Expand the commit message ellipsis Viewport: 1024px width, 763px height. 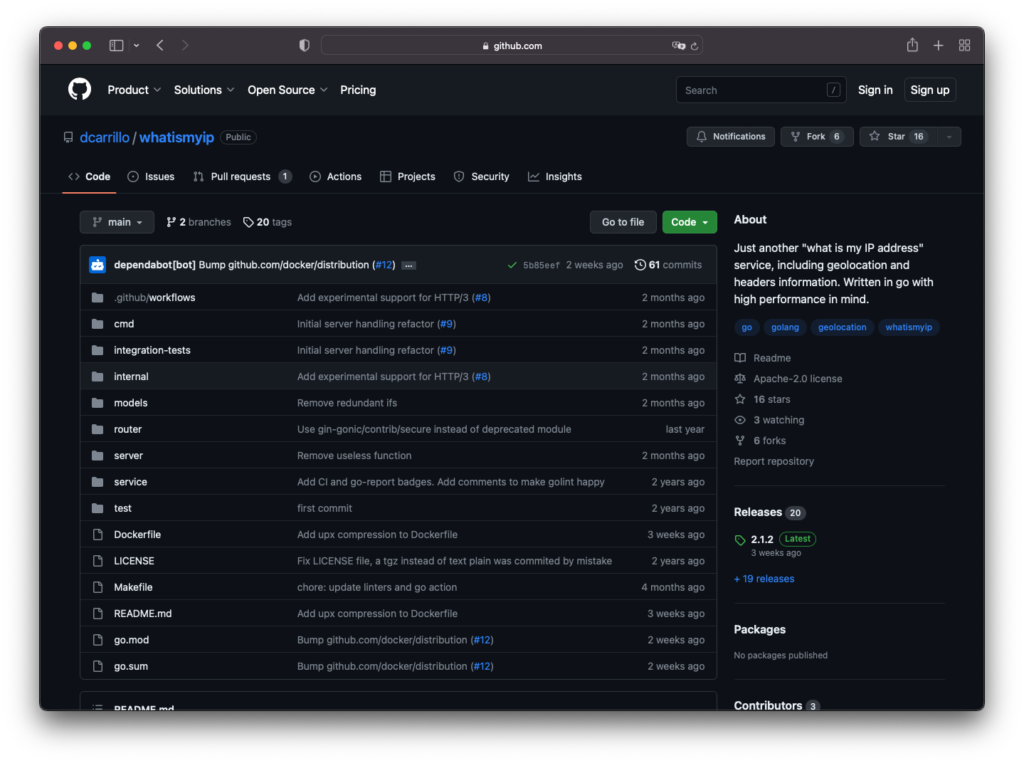pyautogui.click(x=409, y=265)
